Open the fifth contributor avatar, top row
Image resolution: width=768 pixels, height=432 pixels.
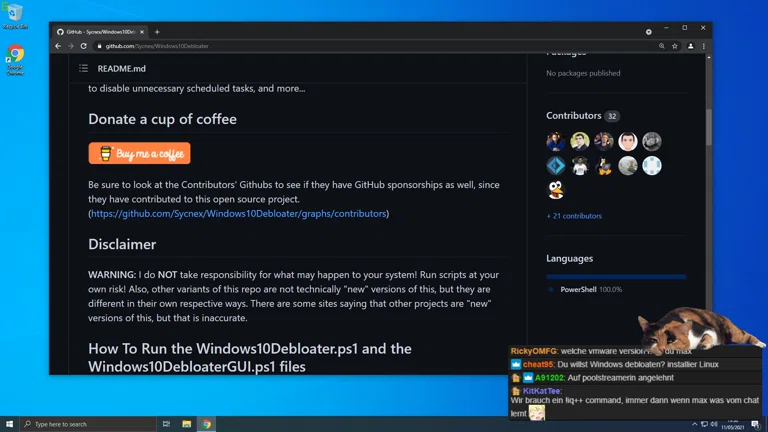click(x=651, y=141)
